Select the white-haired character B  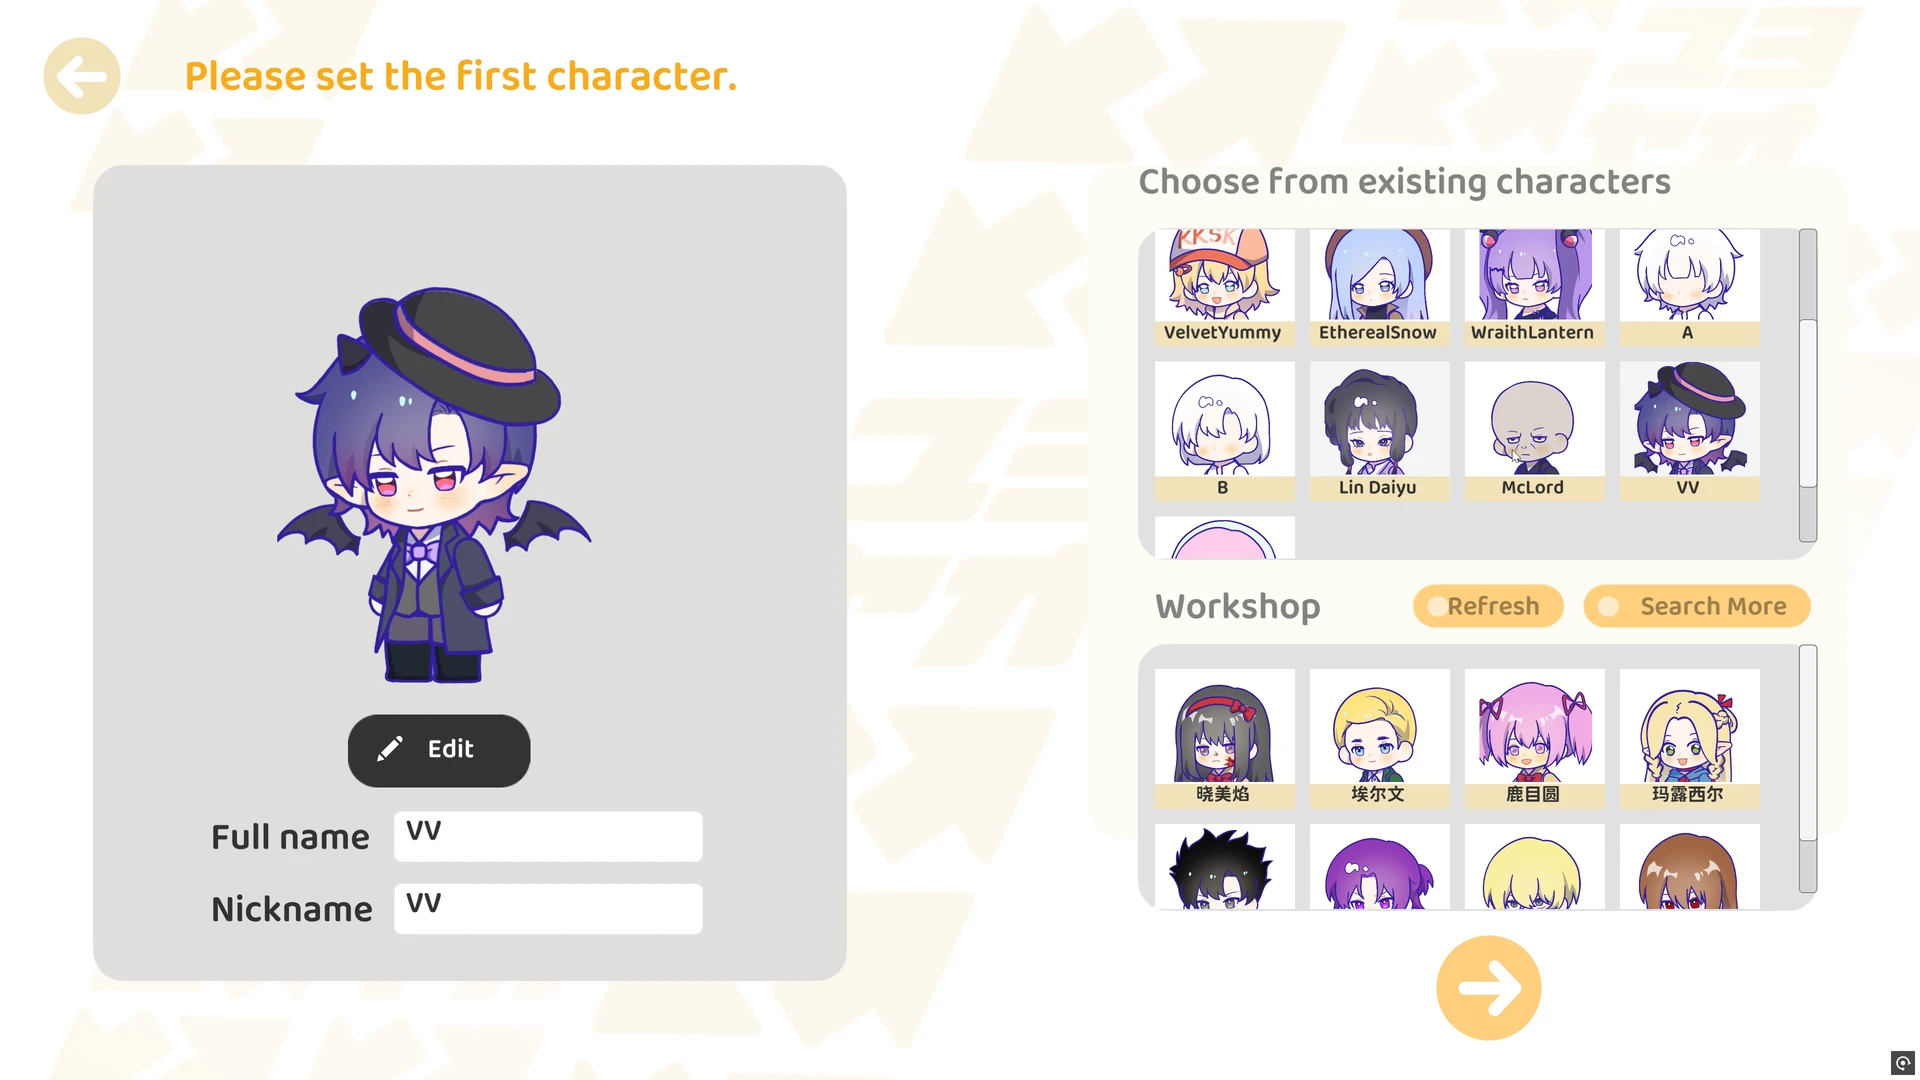click(x=1224, y=431)
